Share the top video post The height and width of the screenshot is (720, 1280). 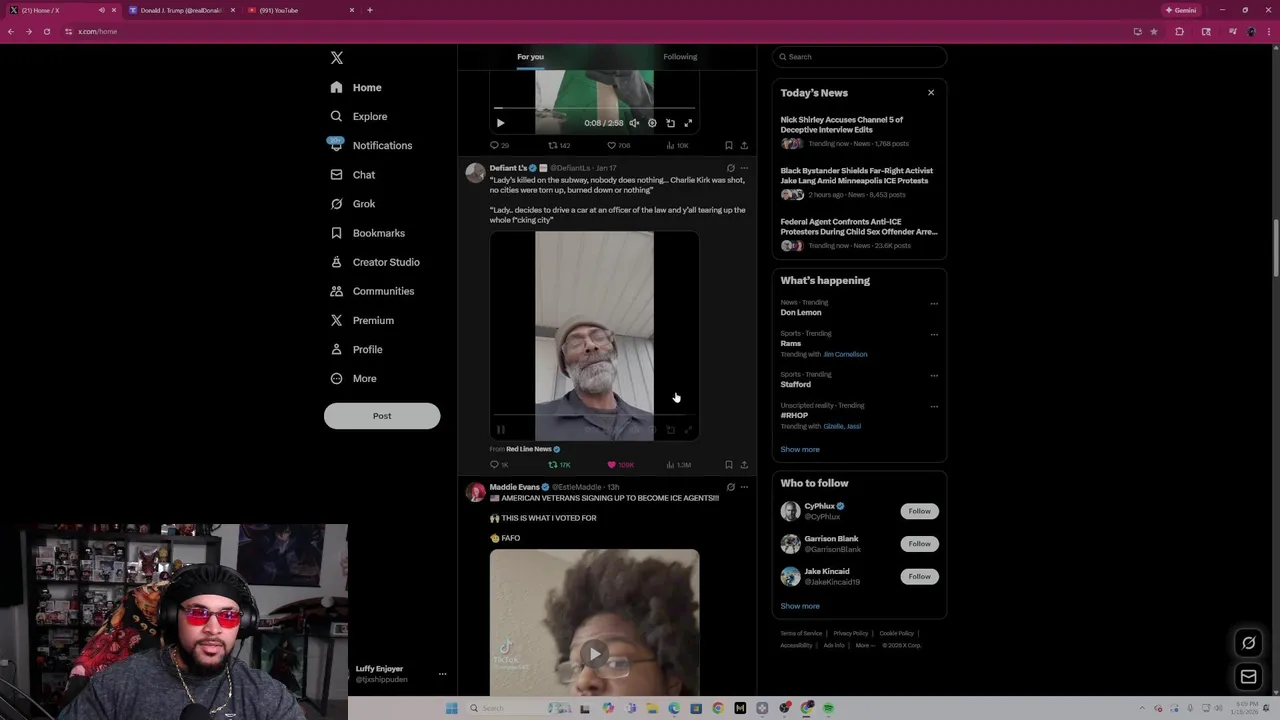click(x=744, y=145)
